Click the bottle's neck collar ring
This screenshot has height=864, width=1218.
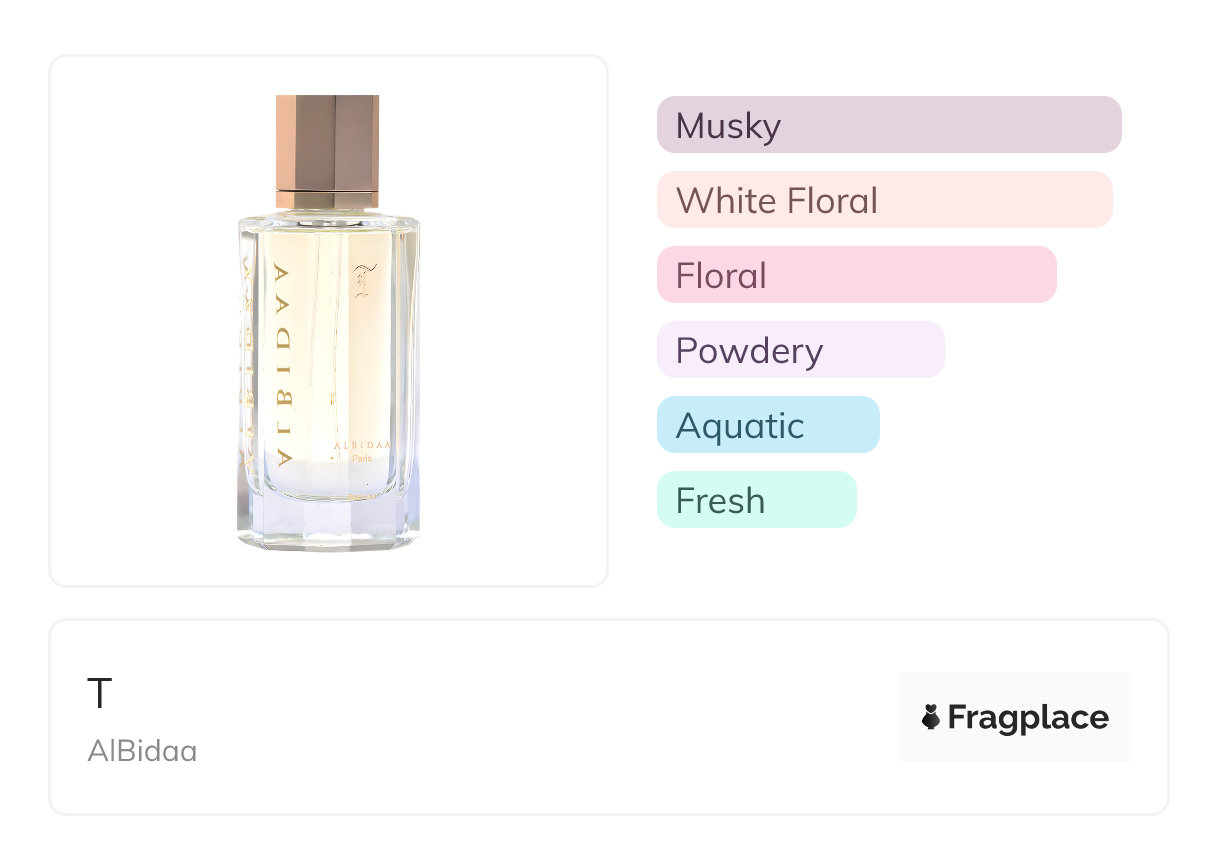tap(327, 200)
